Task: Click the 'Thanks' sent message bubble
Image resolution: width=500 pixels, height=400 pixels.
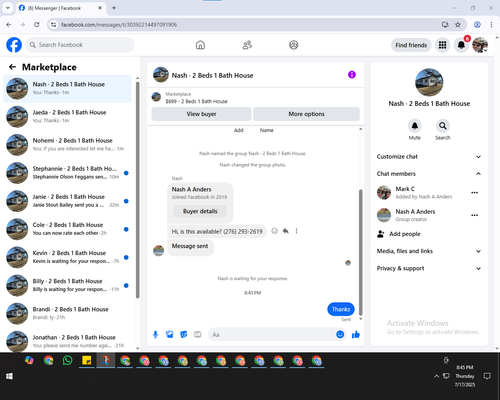Action: coord(341,309)
